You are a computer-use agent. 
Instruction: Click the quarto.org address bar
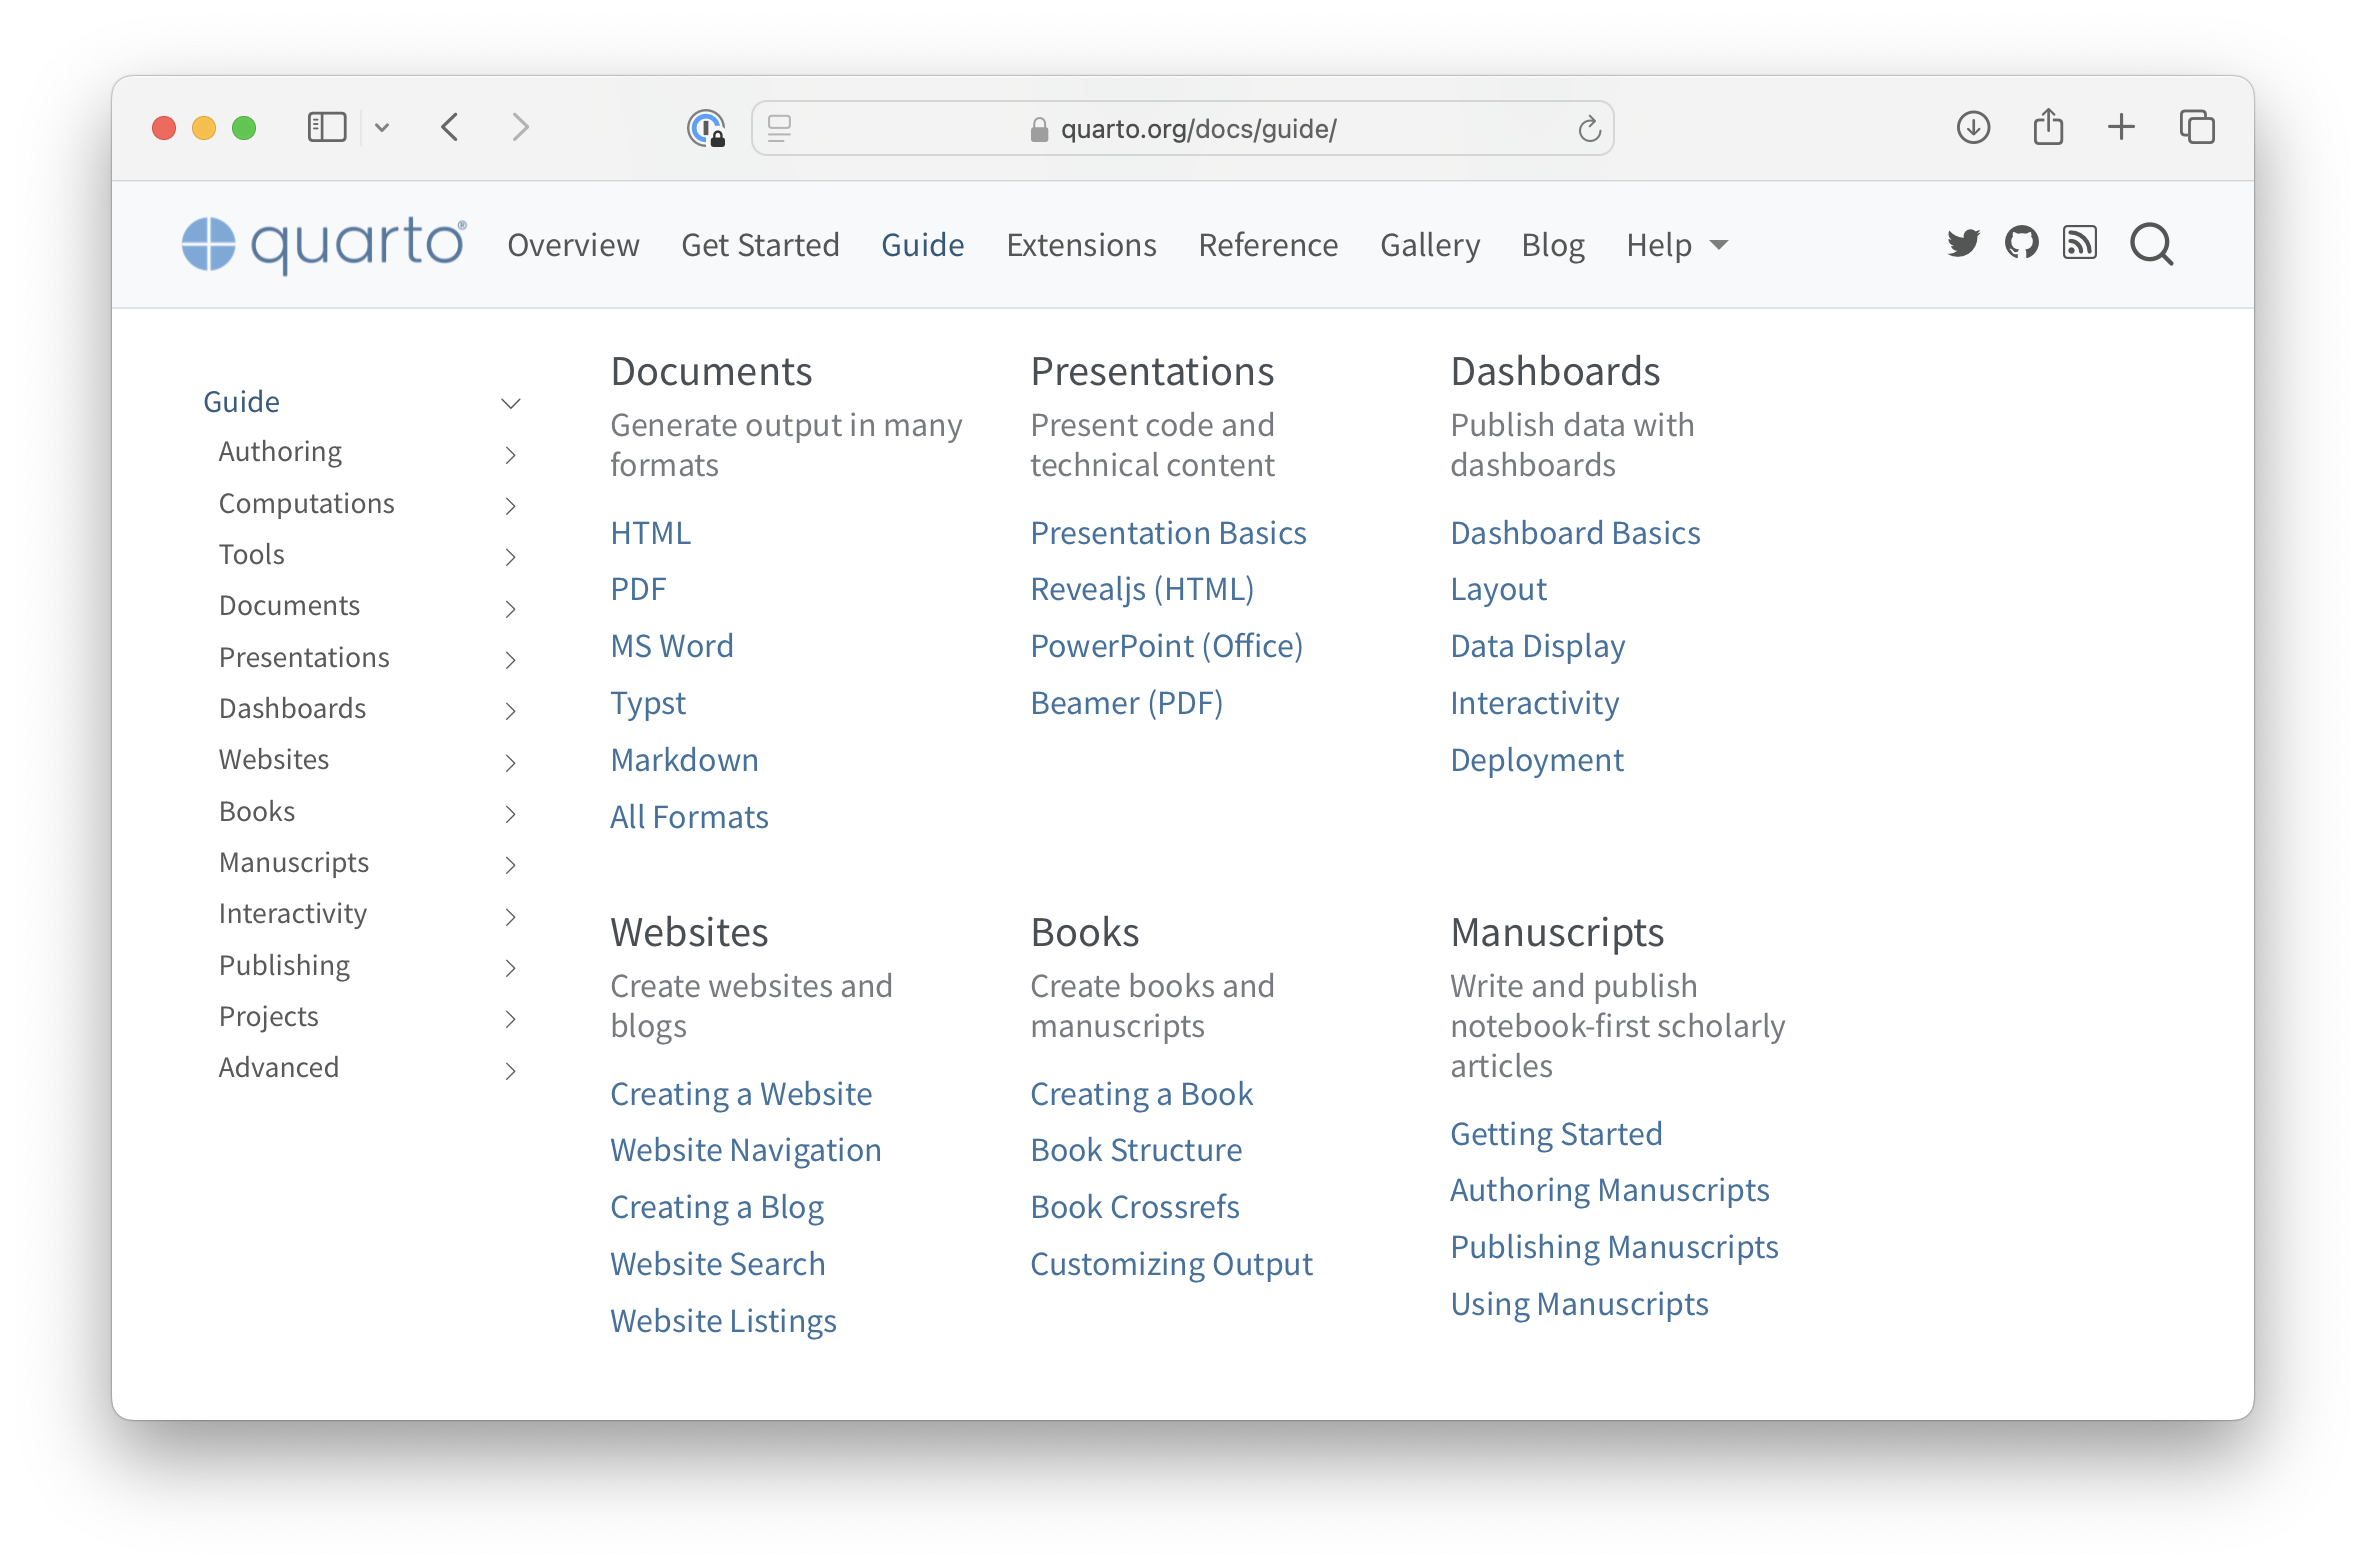point(1197,129)
